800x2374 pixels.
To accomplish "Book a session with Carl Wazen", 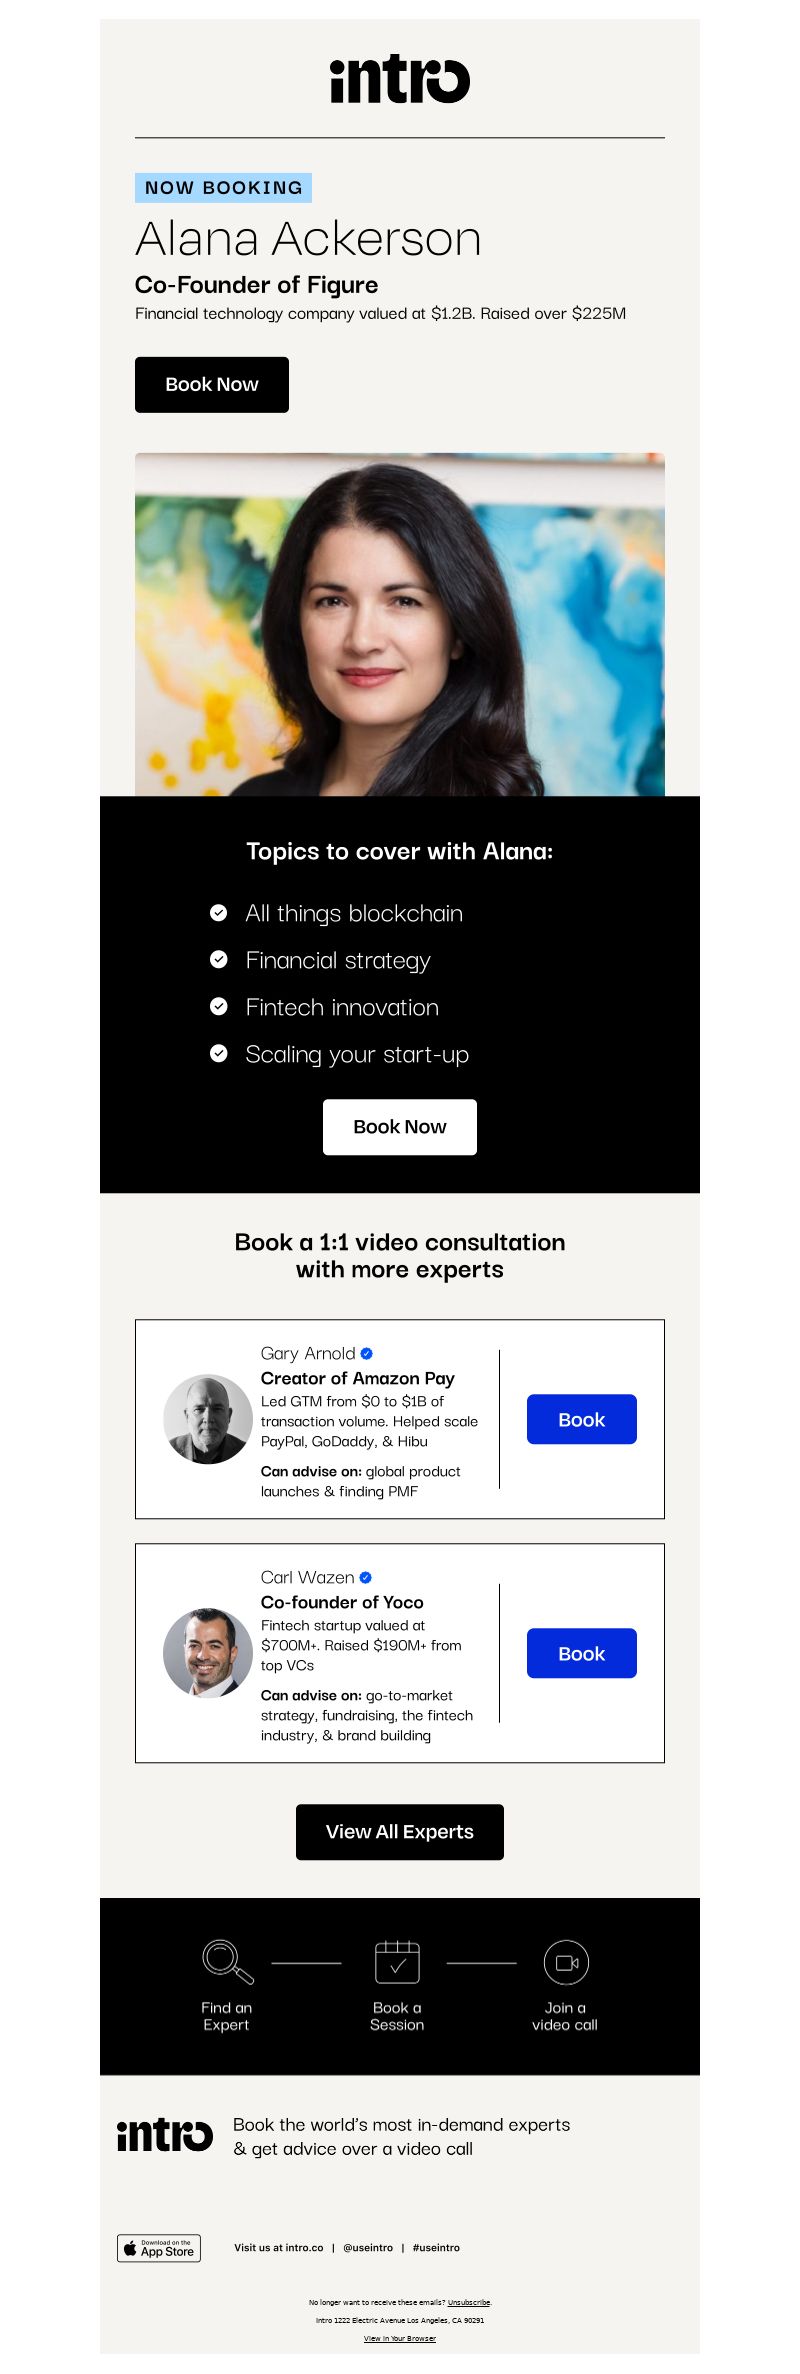I will click(582, 1653).
